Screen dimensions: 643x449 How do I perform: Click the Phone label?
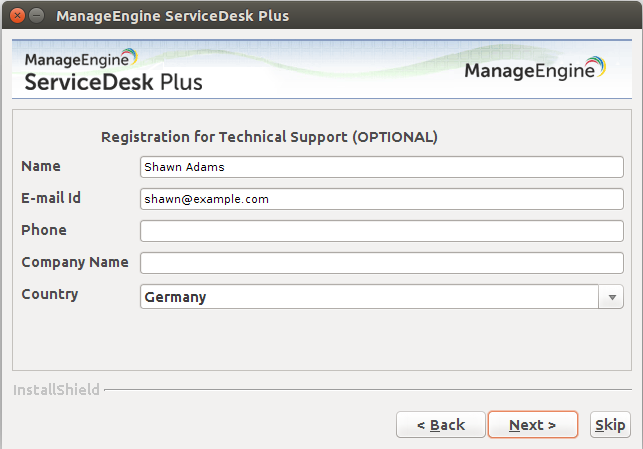point(44,230)
